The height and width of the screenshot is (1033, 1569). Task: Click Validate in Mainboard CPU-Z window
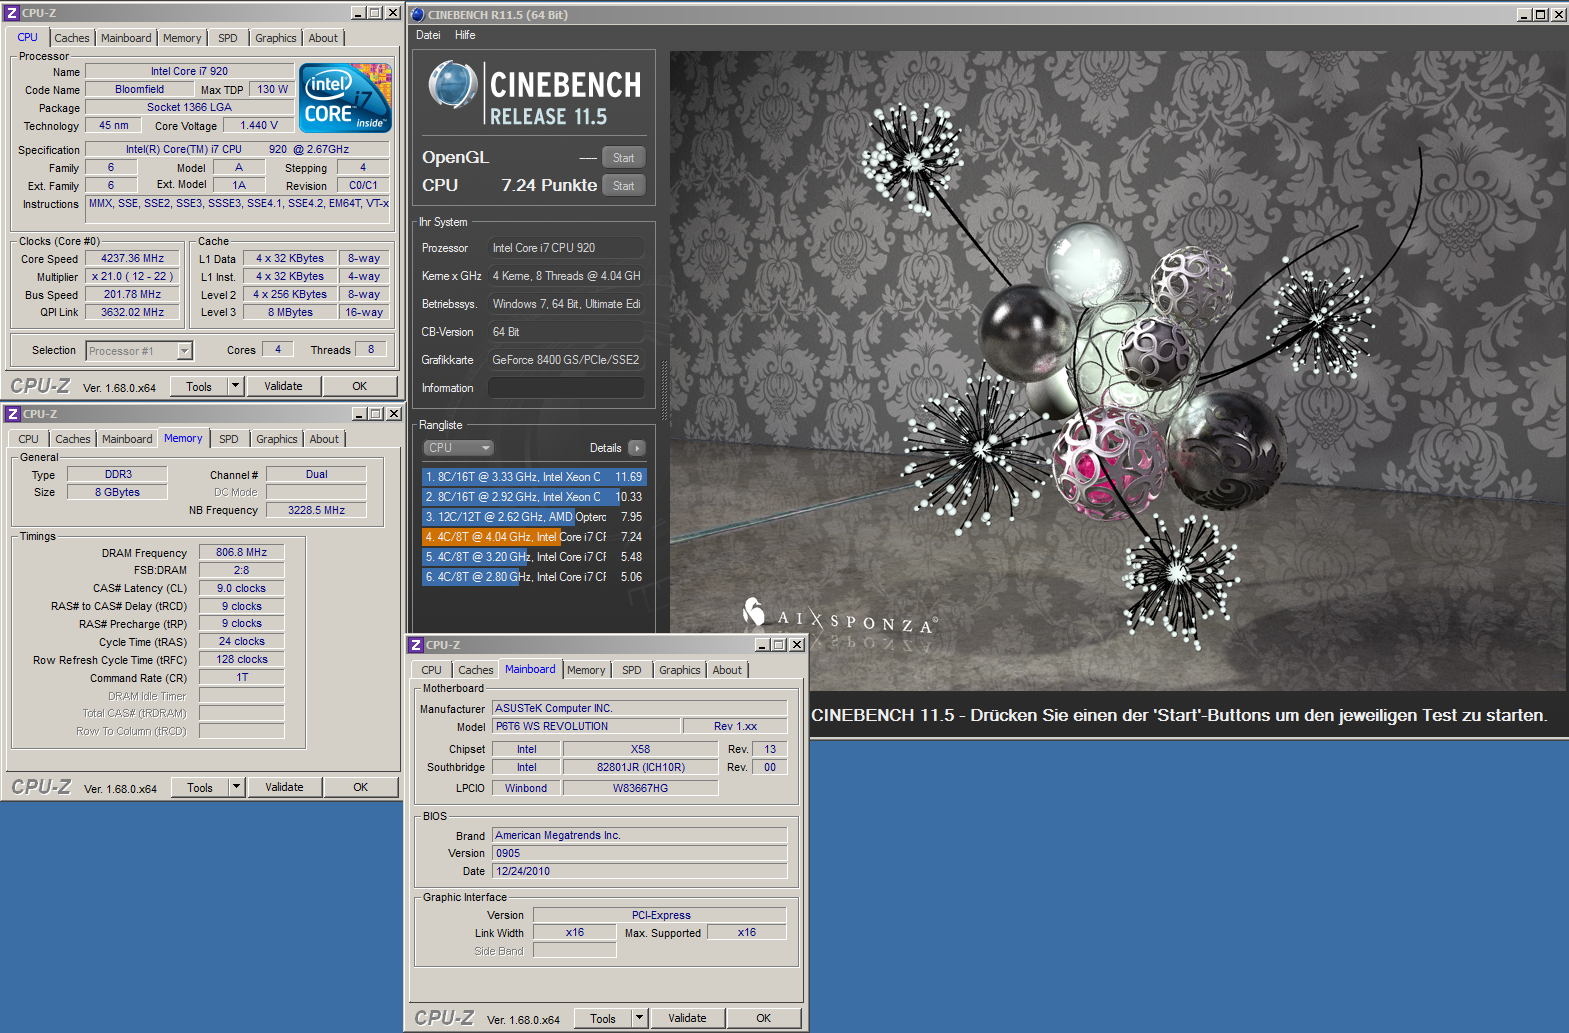click(x=687, y=1018)
